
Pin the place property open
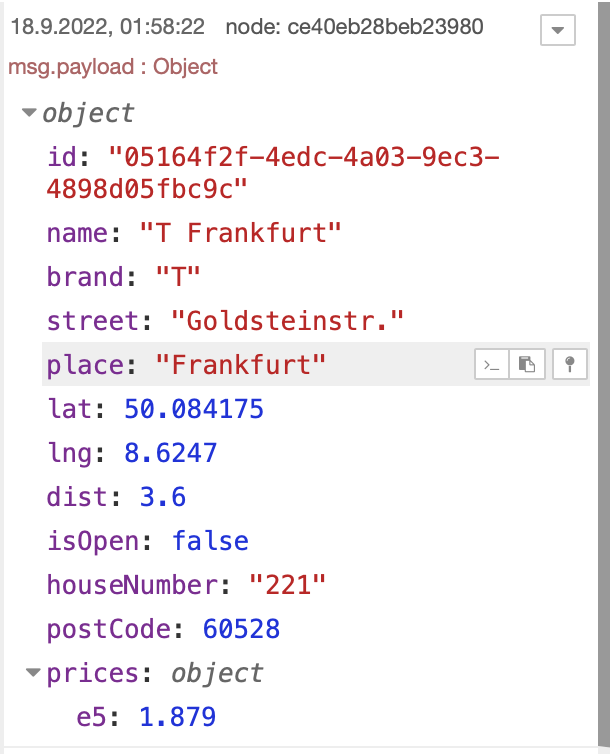pyautogui.click(x=569, y=365)
